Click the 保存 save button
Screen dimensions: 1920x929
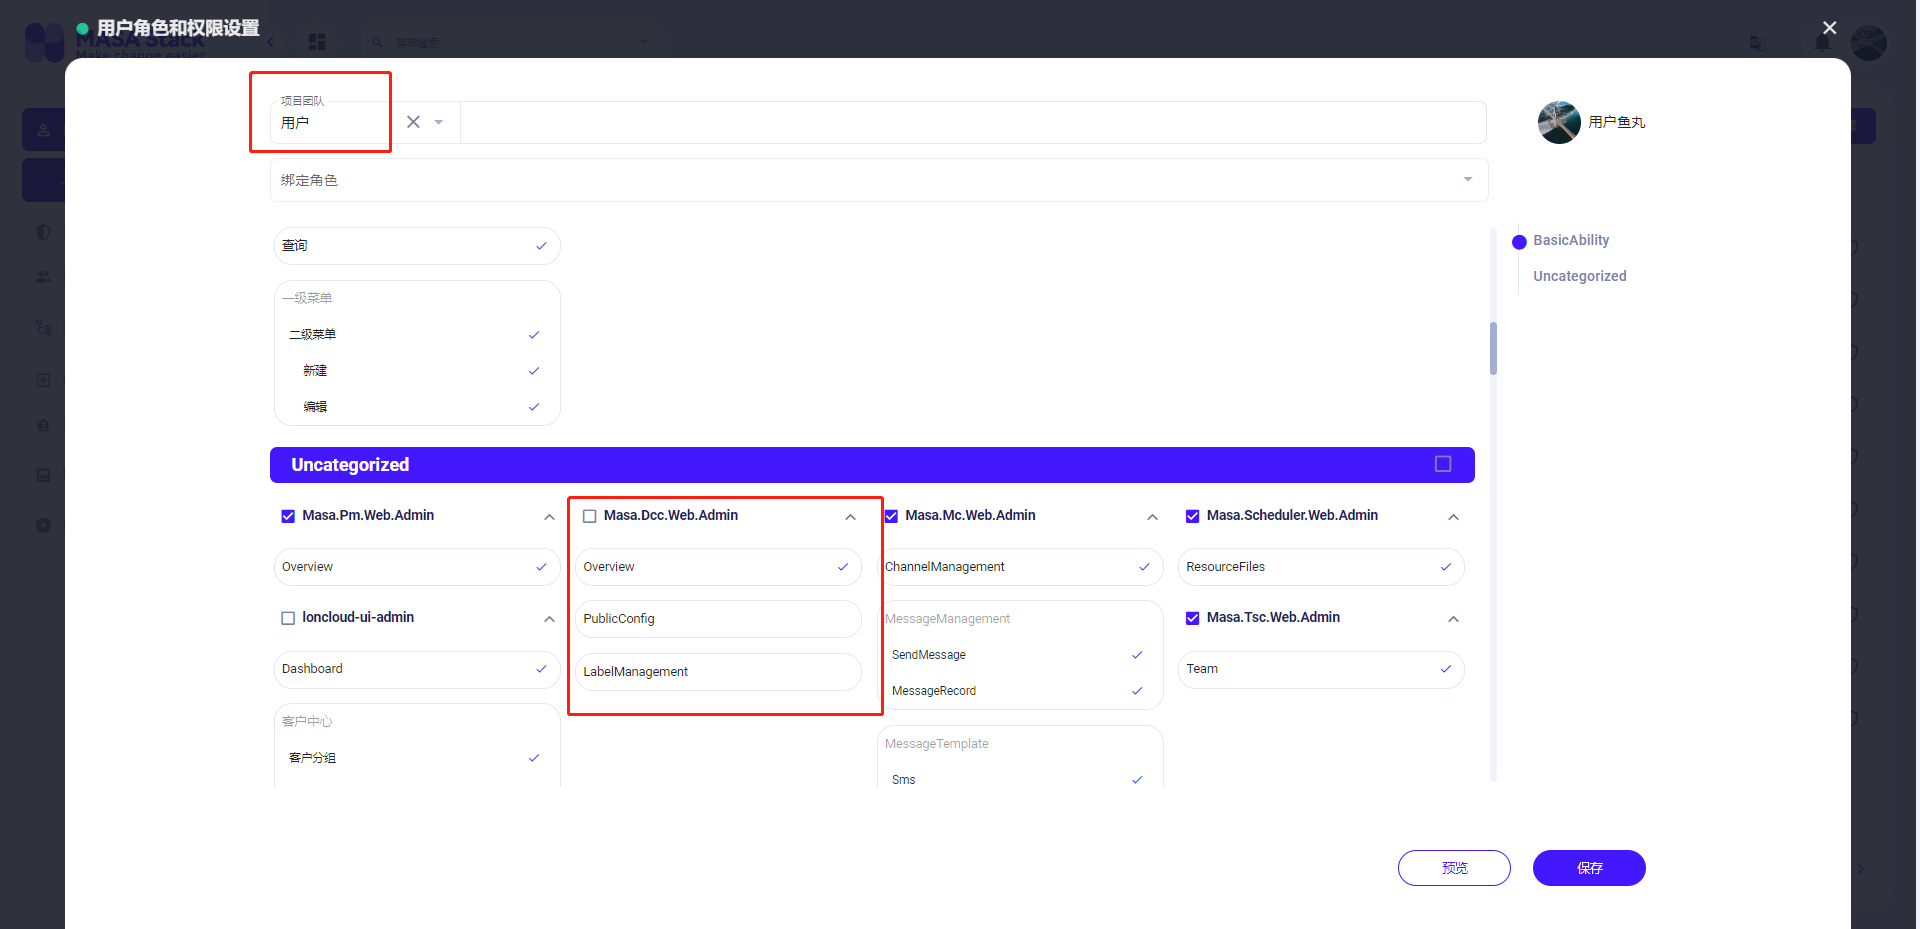[1588, 868]
